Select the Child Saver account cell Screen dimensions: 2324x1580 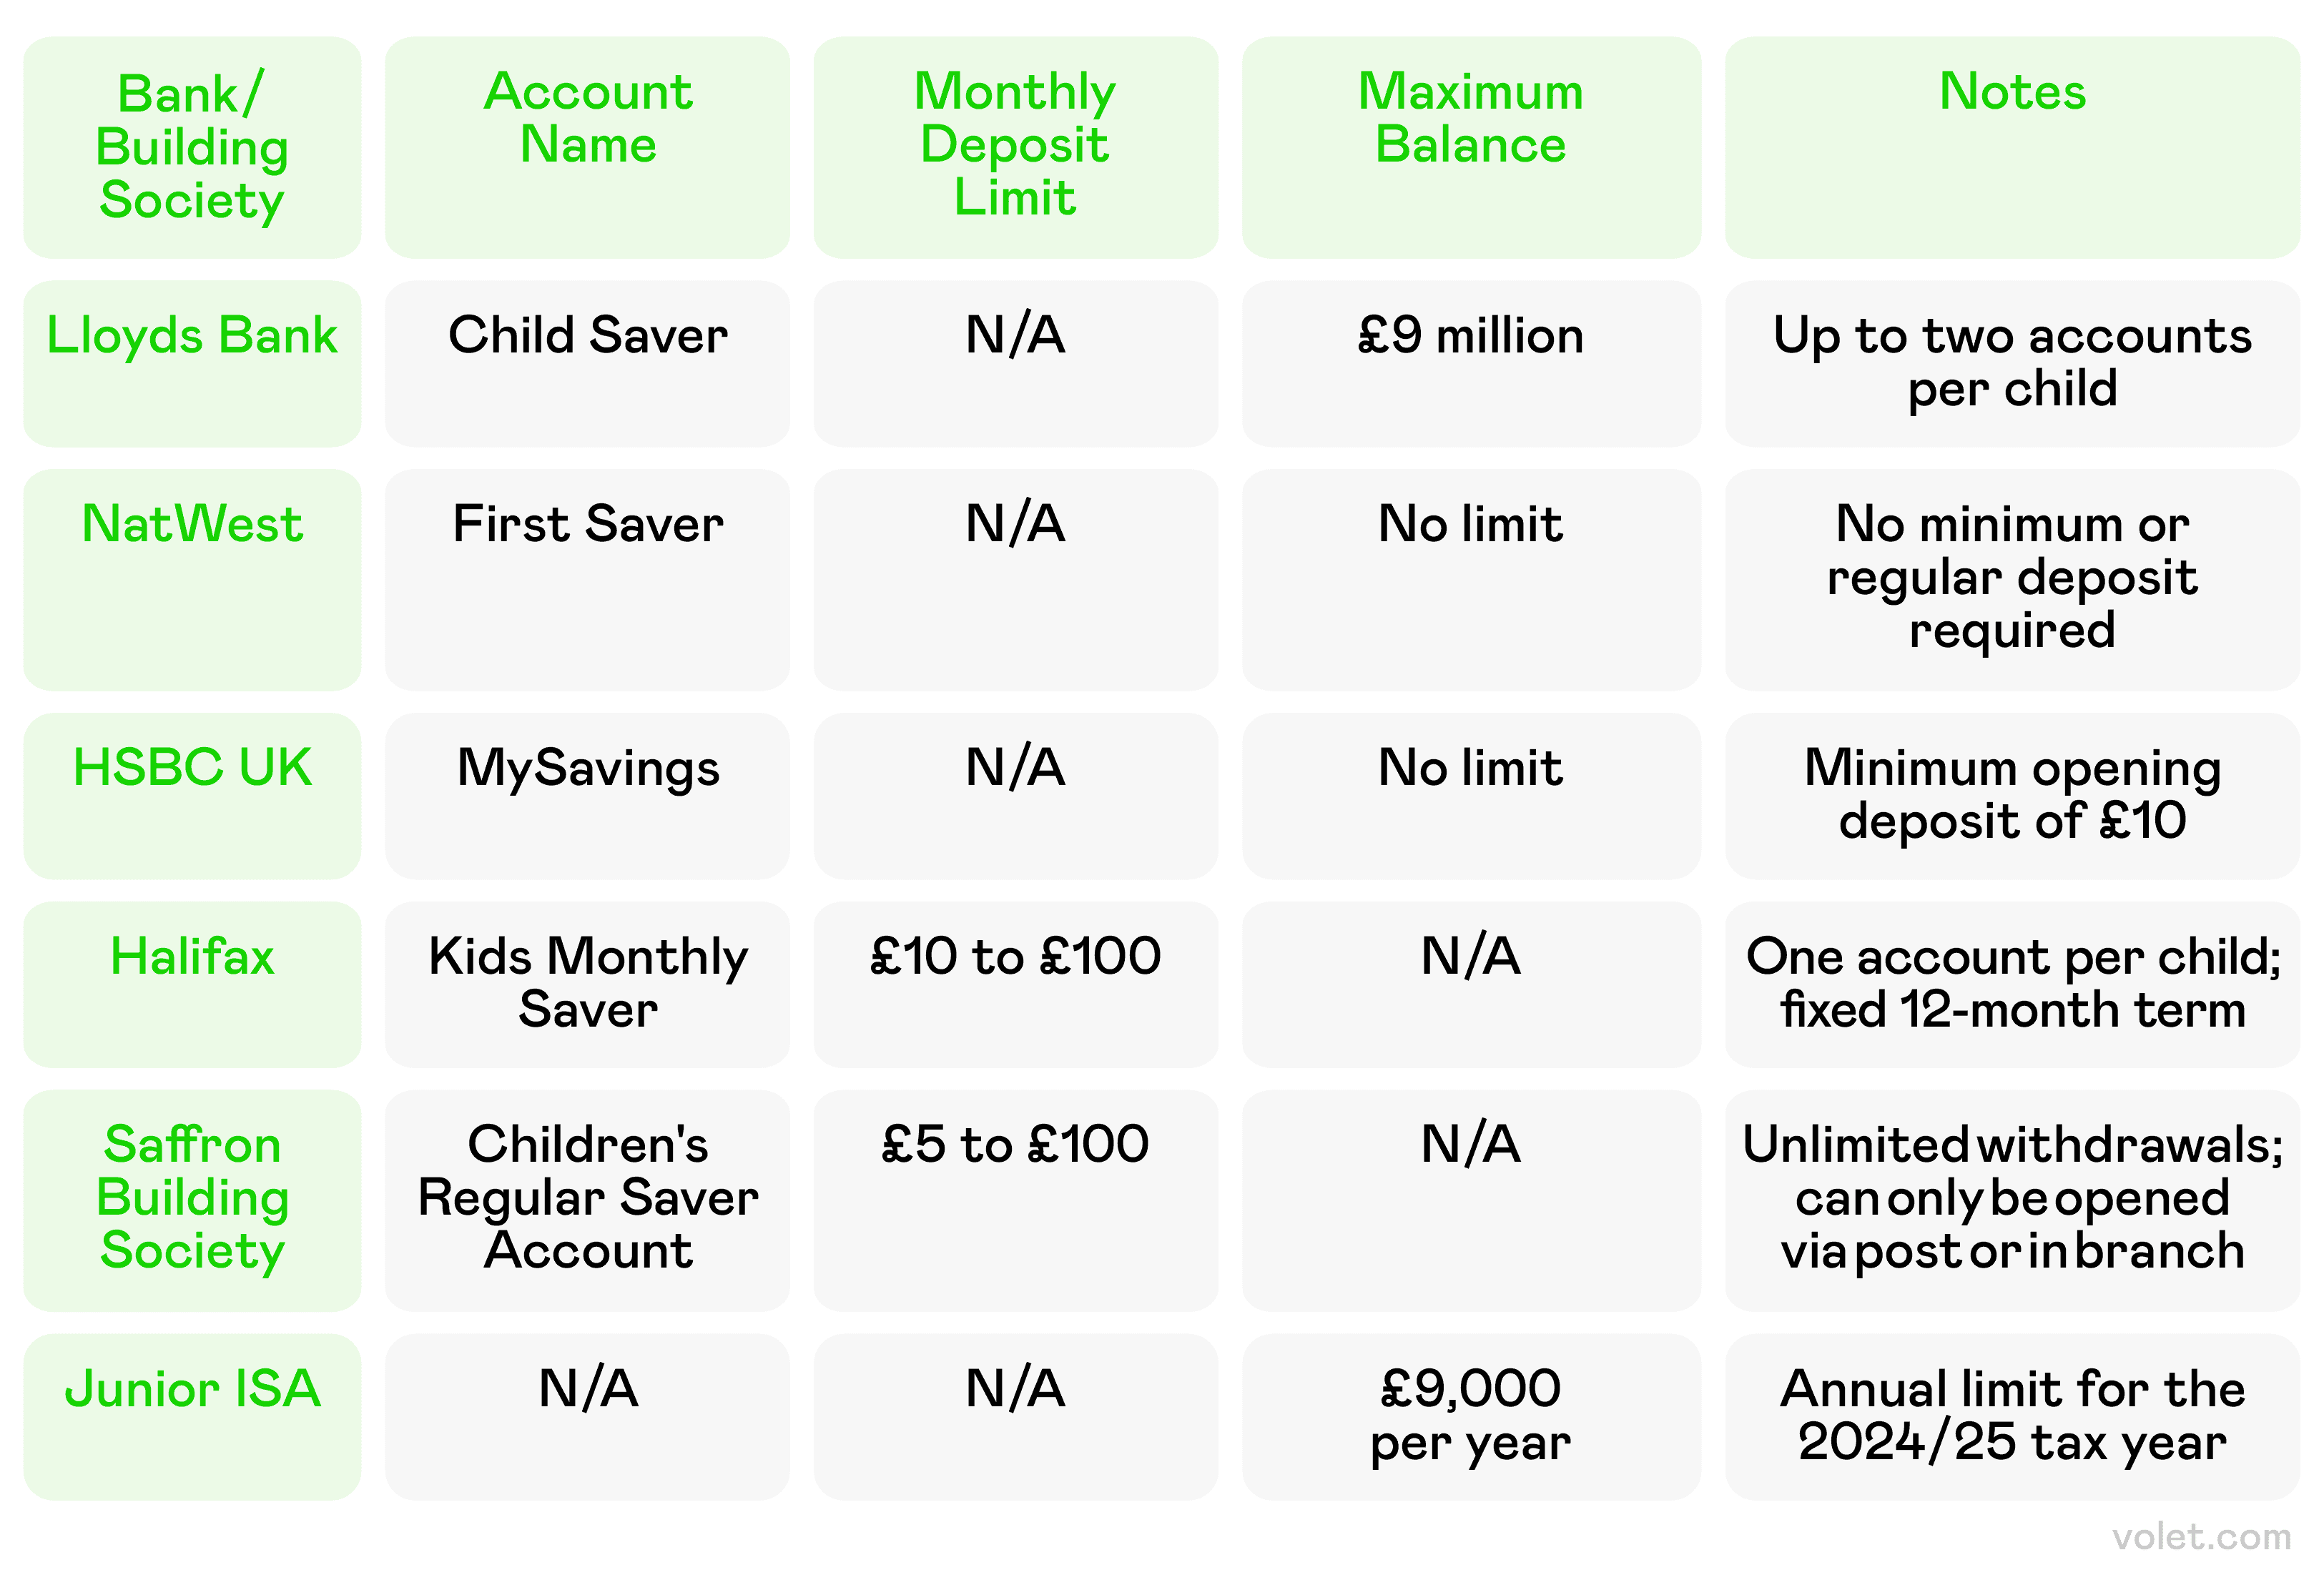click(588, 335)
